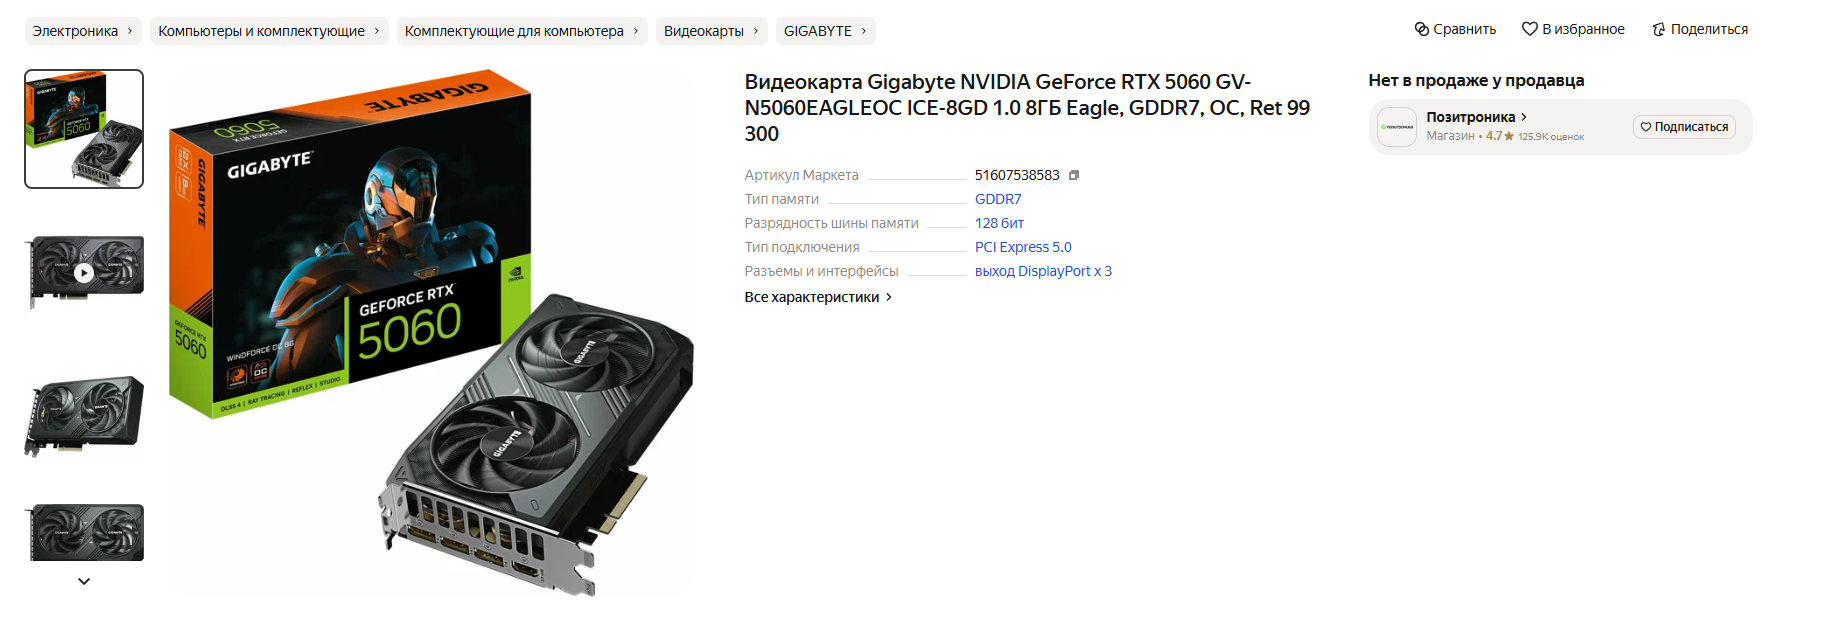Play the product video thumbnail
Screen dimensions: 1837x617
[84, 272]
